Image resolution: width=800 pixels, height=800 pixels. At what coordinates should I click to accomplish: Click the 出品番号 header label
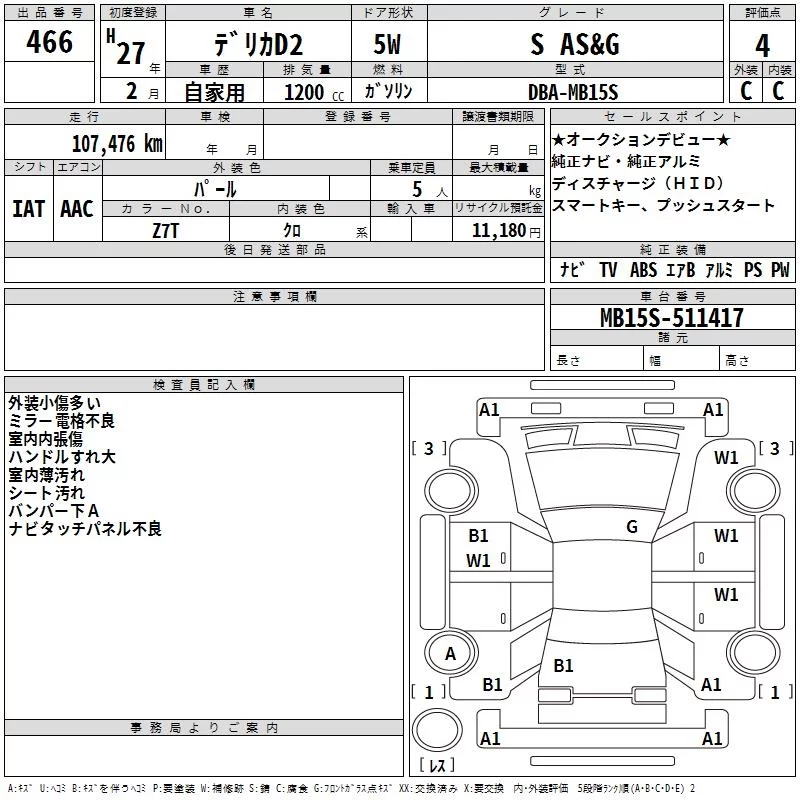pos(49,13)
